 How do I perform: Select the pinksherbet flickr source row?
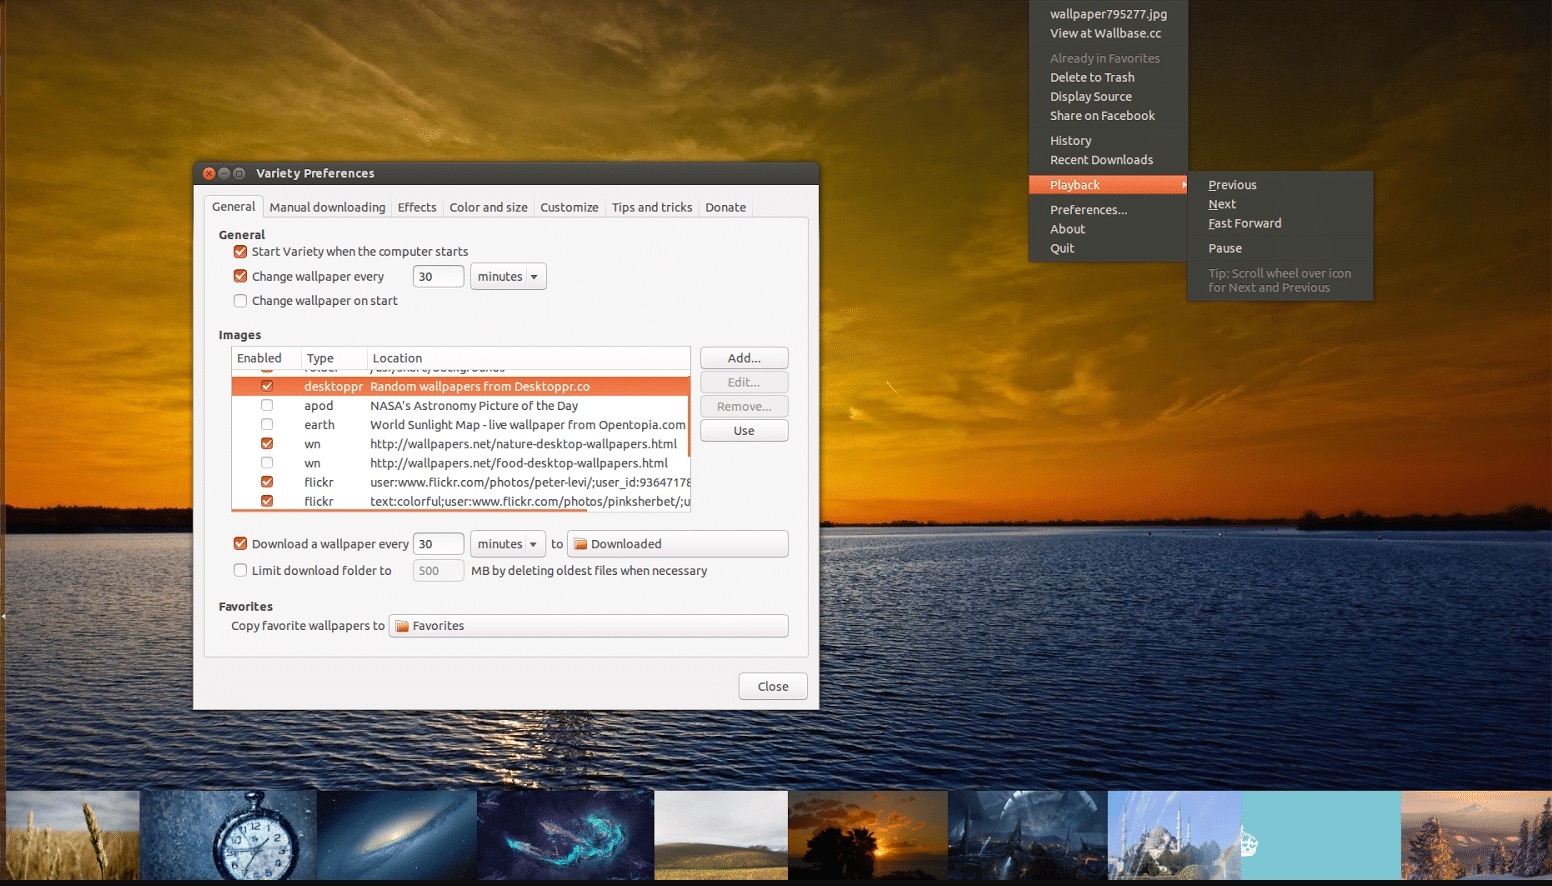tap(460, 501)
